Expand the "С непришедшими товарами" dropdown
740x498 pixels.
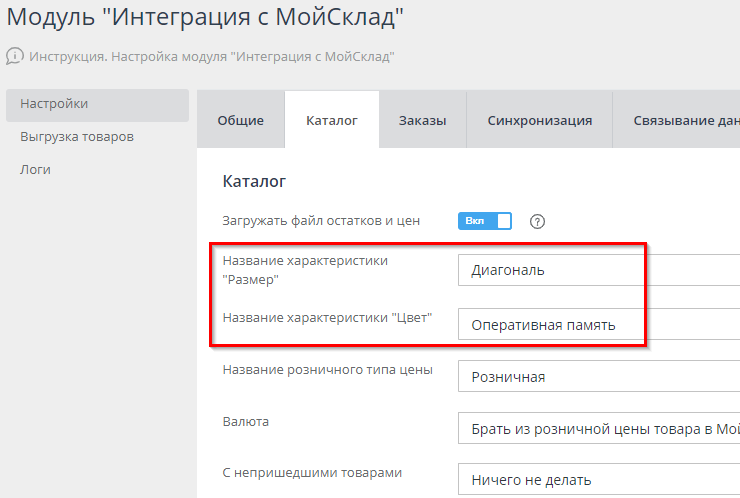click(600, 480)
